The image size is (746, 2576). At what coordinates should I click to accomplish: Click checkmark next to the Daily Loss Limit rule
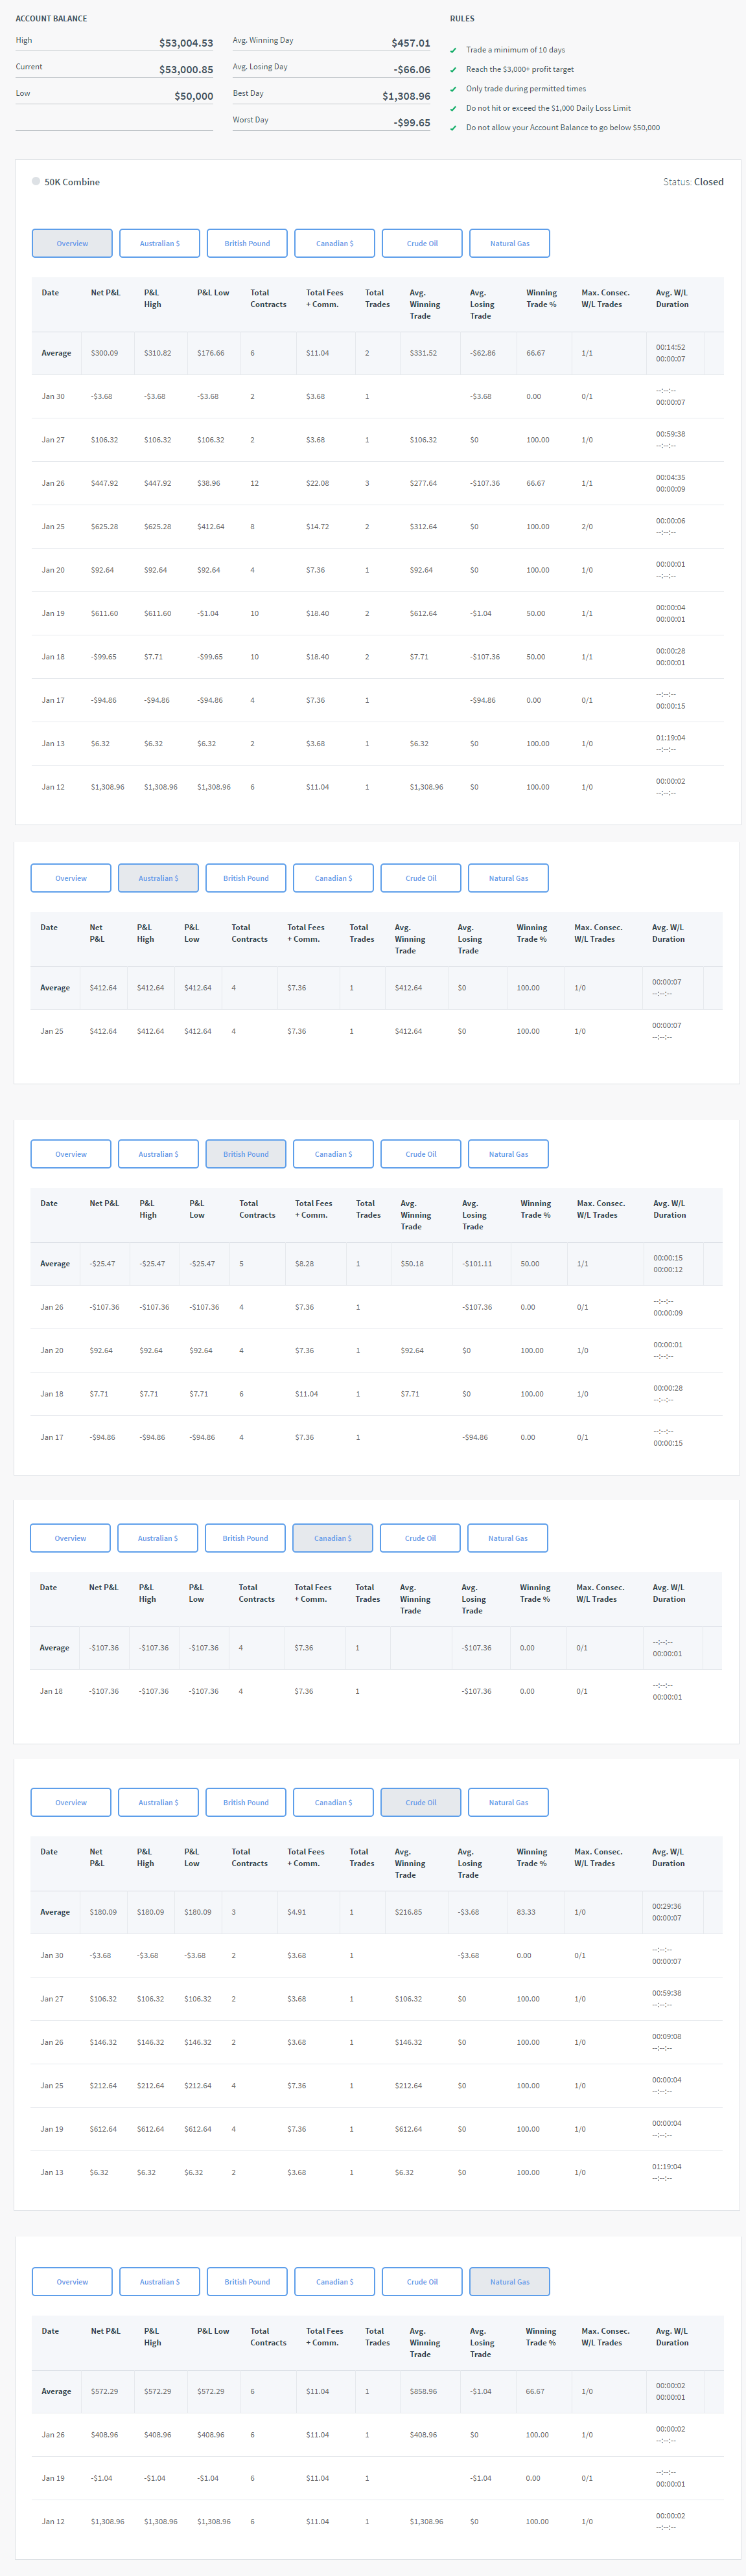coord(453,109)
